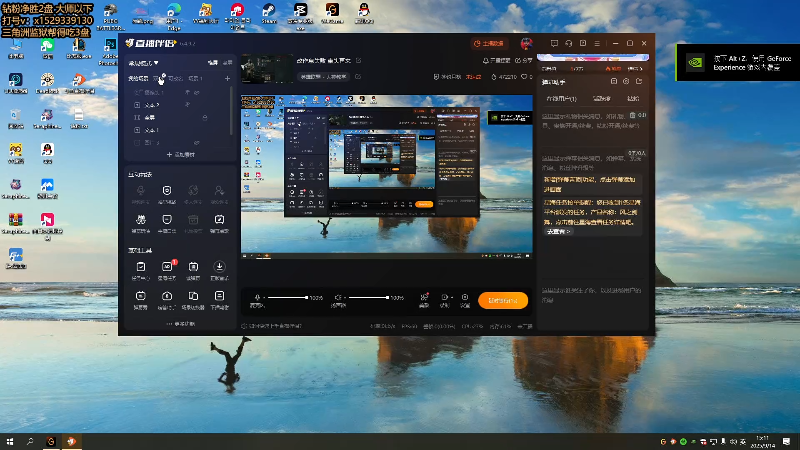Image resolution: width=800 pixels, height=450 pixels.
Task: Click the plus button to add a new scene
Action: point(228,79)
